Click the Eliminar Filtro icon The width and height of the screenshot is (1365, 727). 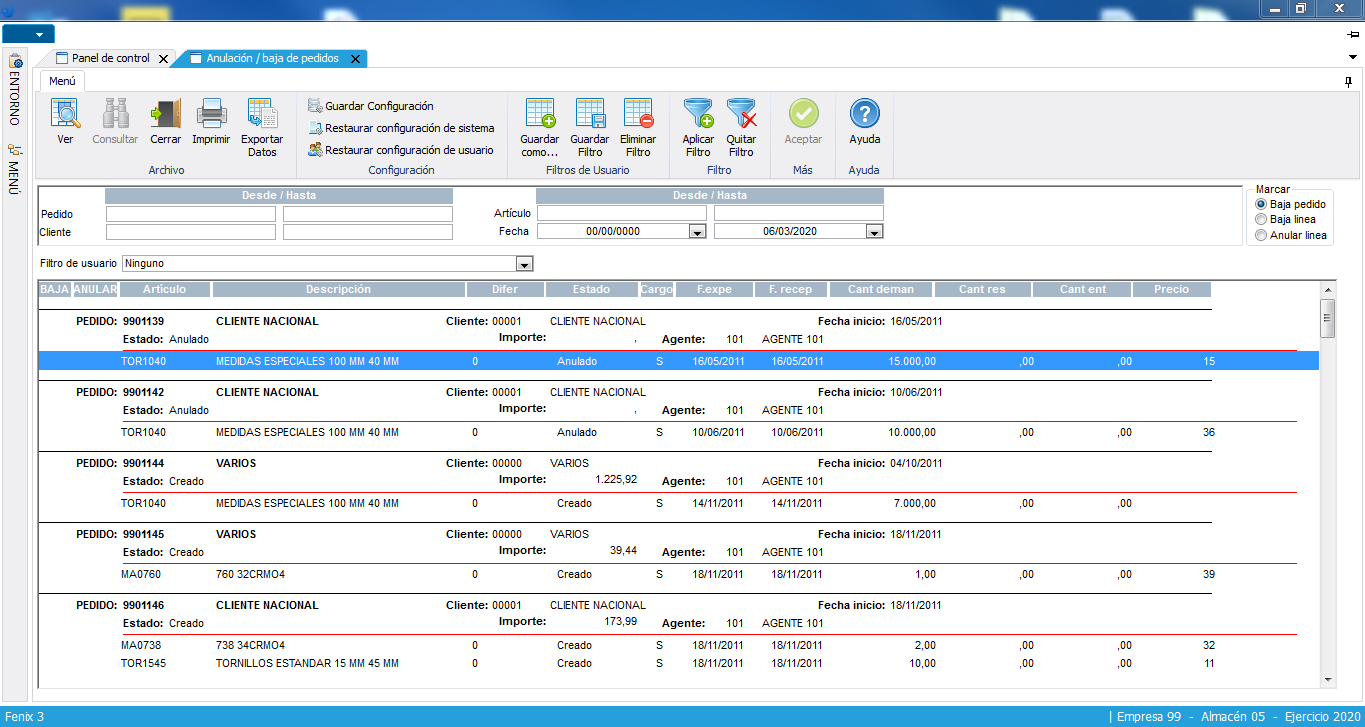[638, 114]
